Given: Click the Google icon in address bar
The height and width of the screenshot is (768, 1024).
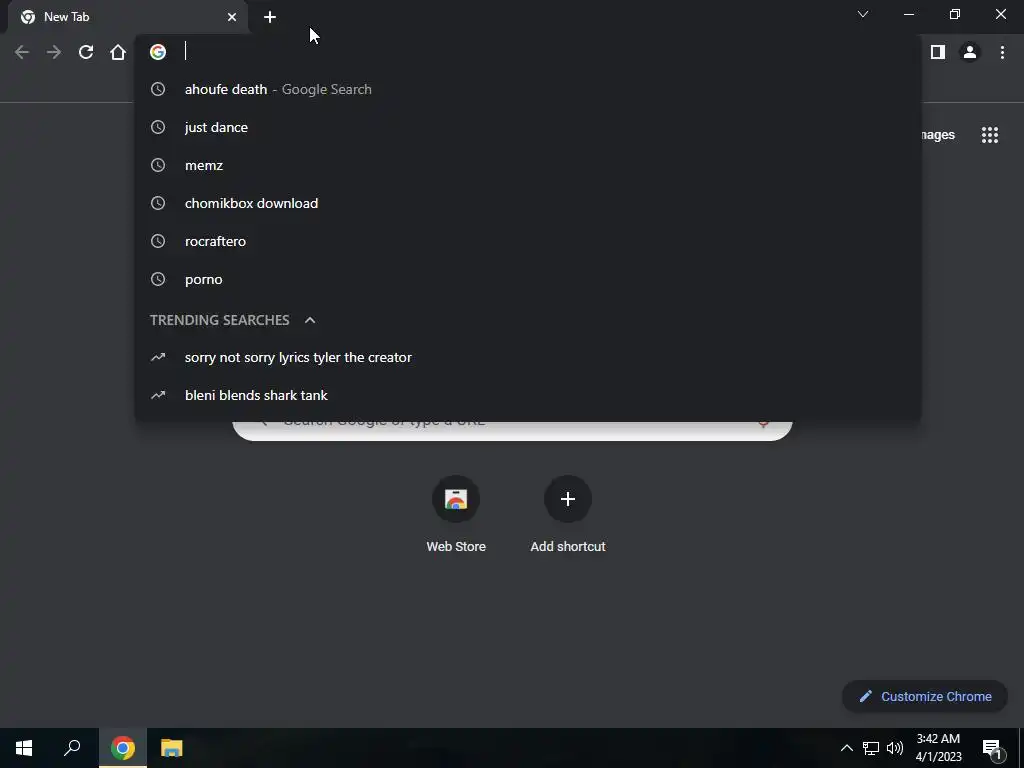Looking at the screenshot, I should 158,52.
